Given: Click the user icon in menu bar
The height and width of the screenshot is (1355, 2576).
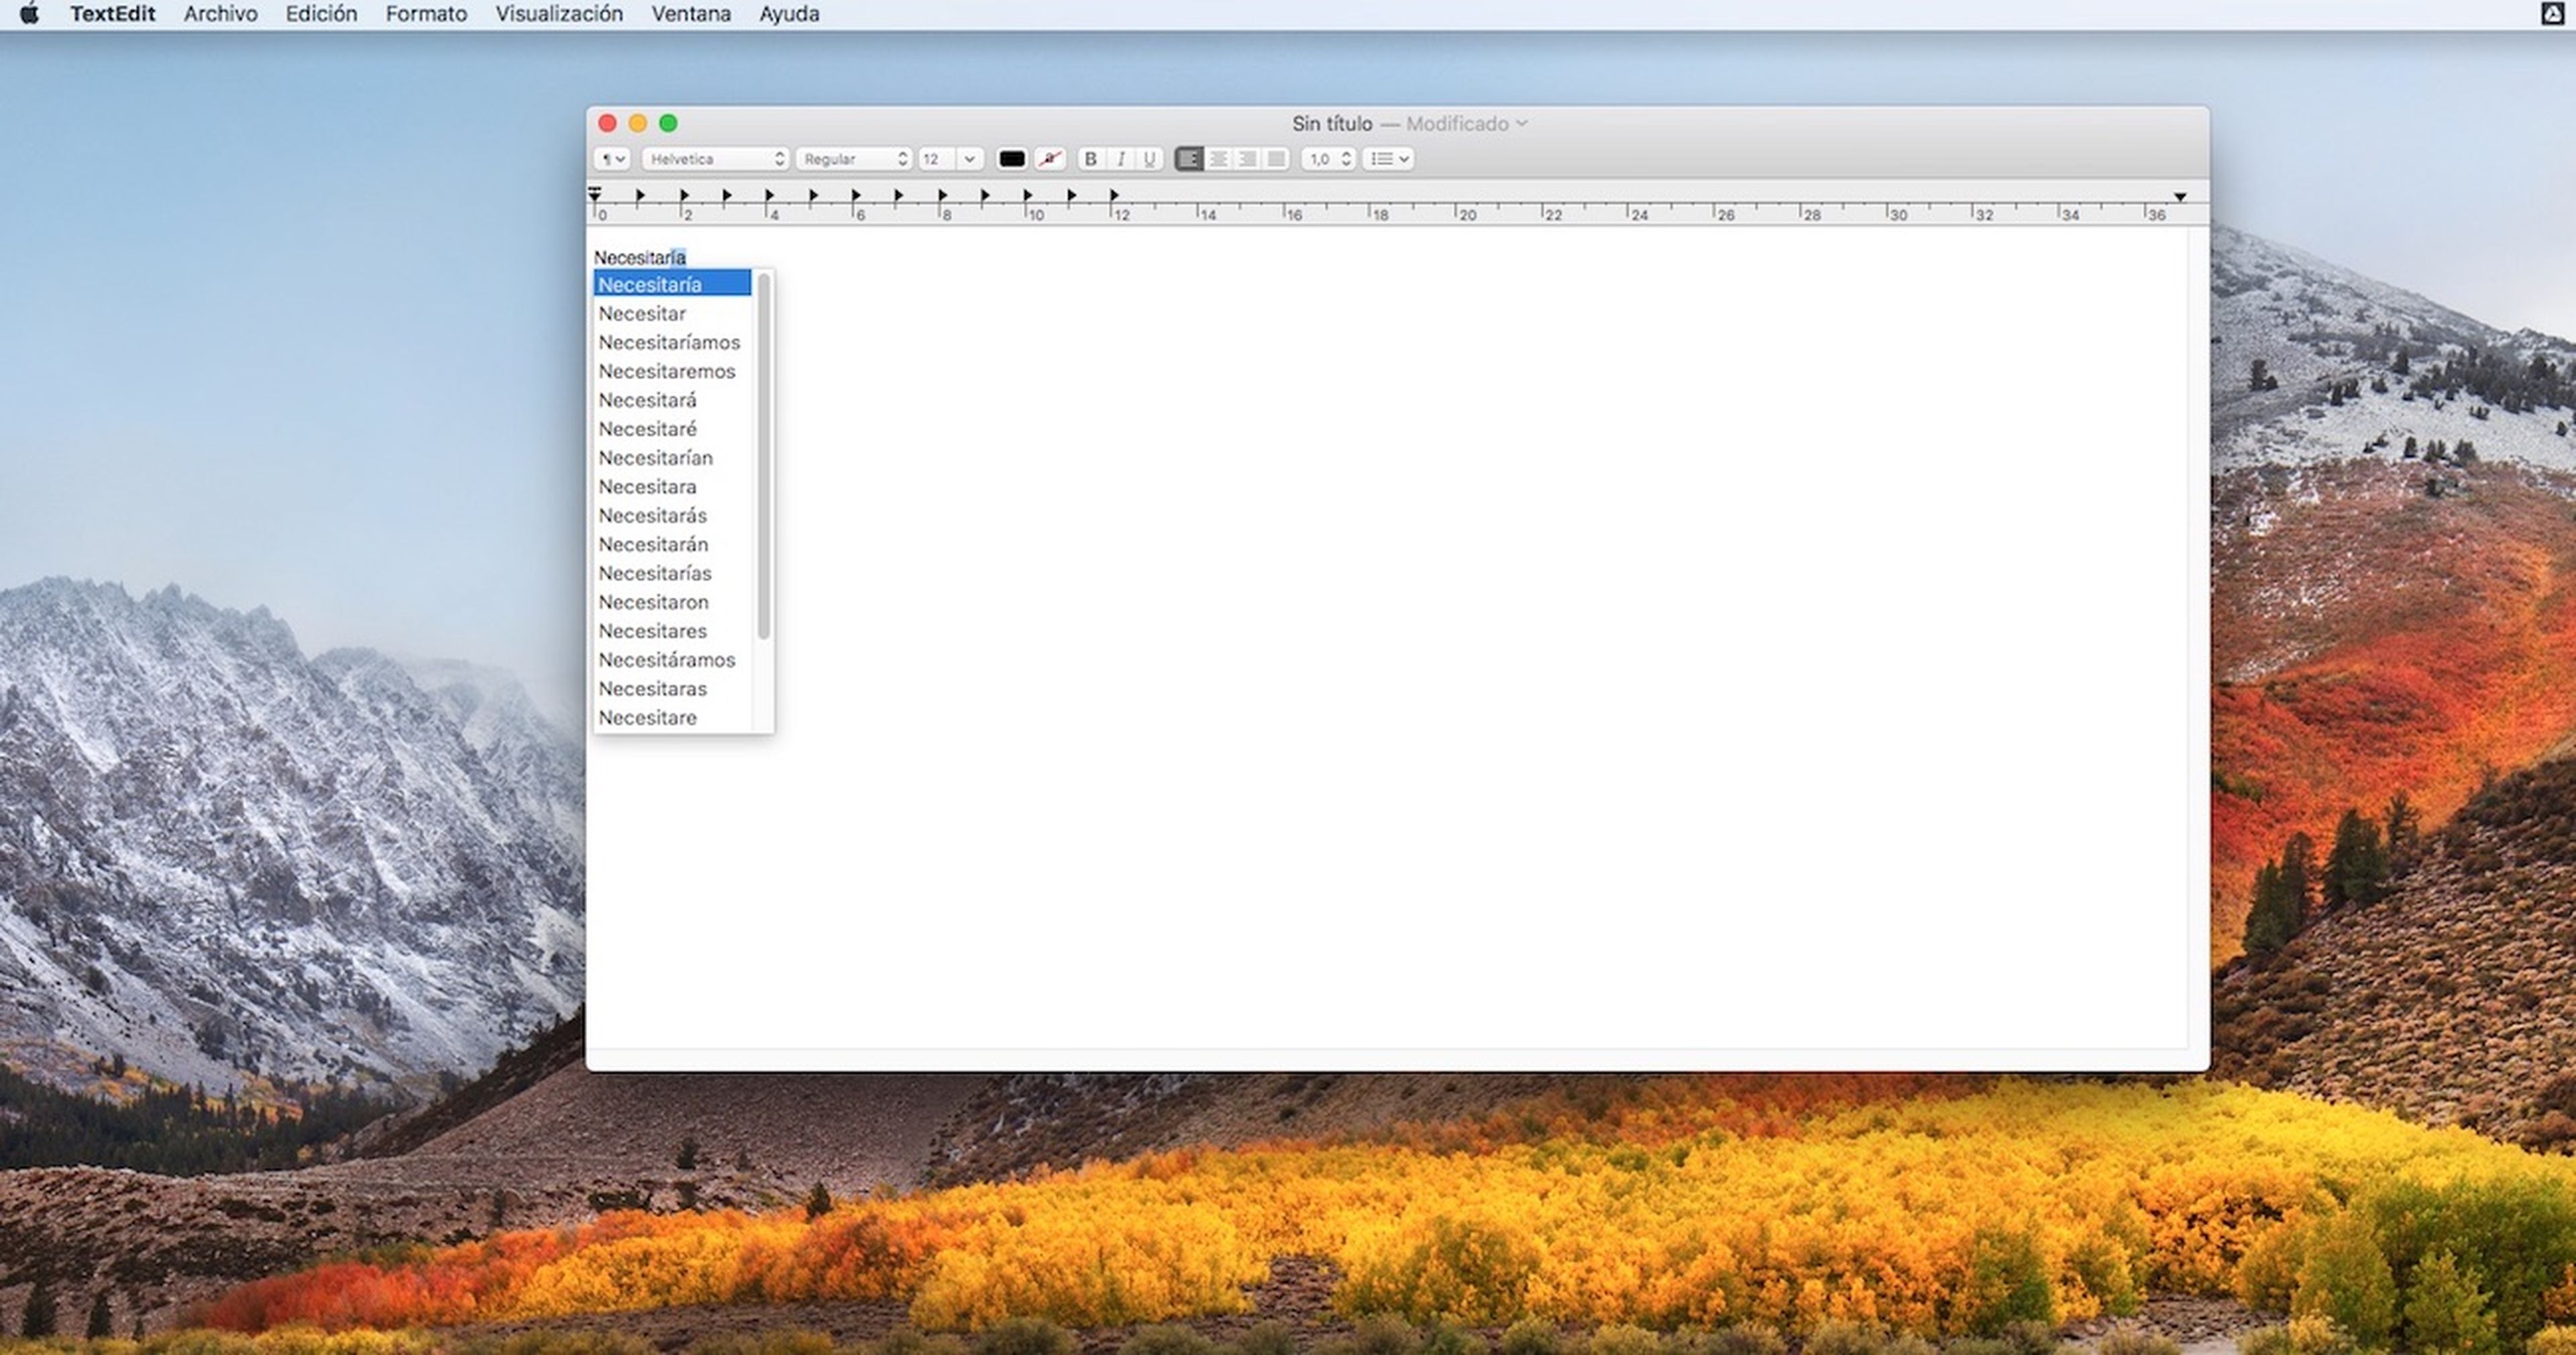Looking at the screenshot, I should pos(2552,14).
